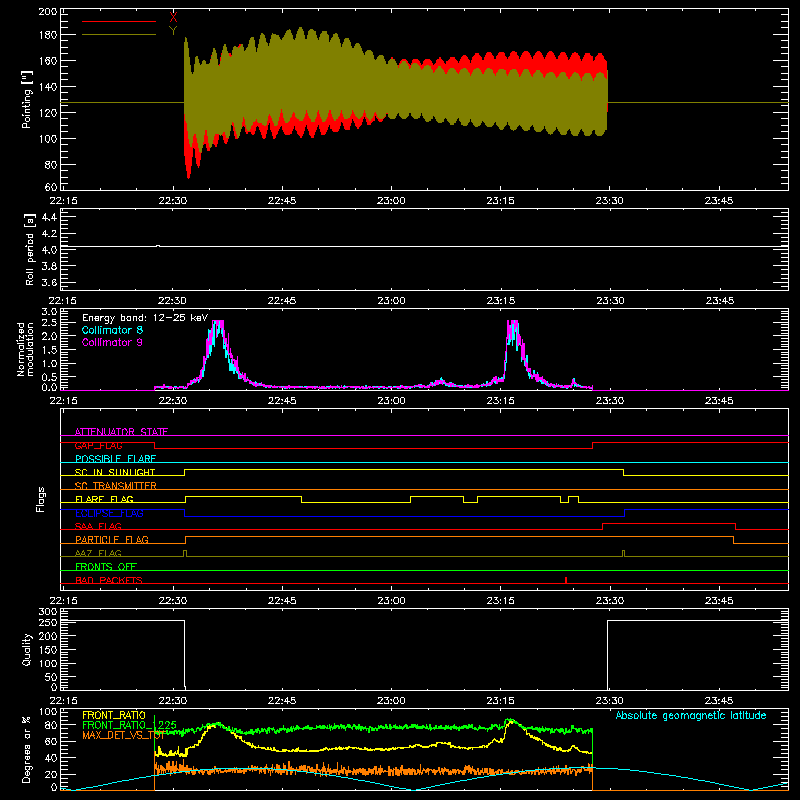
Task: Click the red BAD_PACKETS spike marker
Action: [x=566, y=580]
